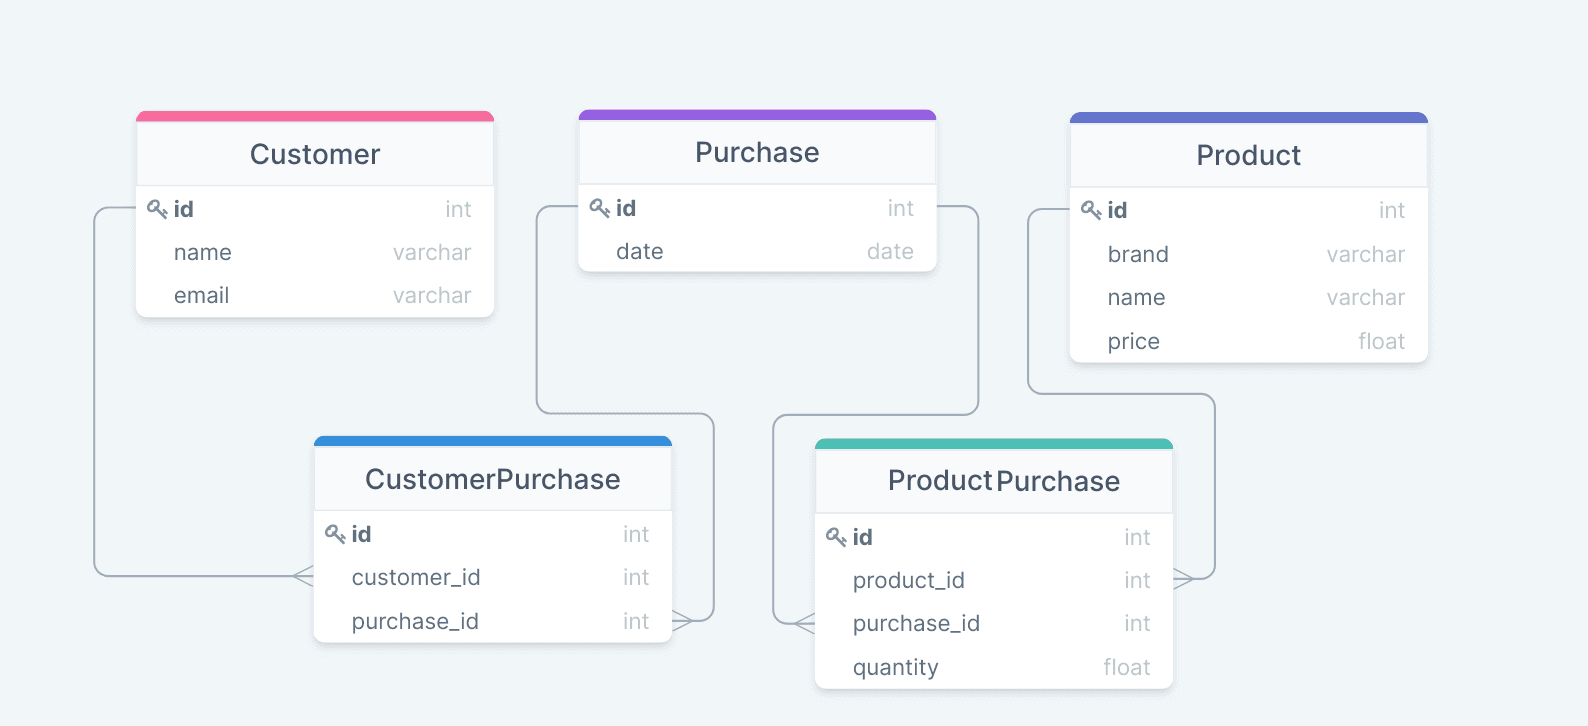Screen dimensions: 1588x726
Task: Click the teal color bar above ProductPurchase
Action: point(994,443)
